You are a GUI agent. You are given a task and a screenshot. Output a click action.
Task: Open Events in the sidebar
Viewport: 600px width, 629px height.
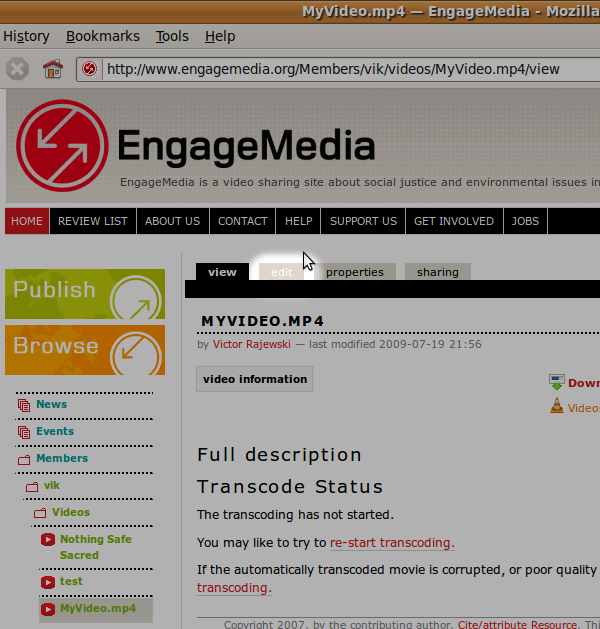(x=55, y=431)
